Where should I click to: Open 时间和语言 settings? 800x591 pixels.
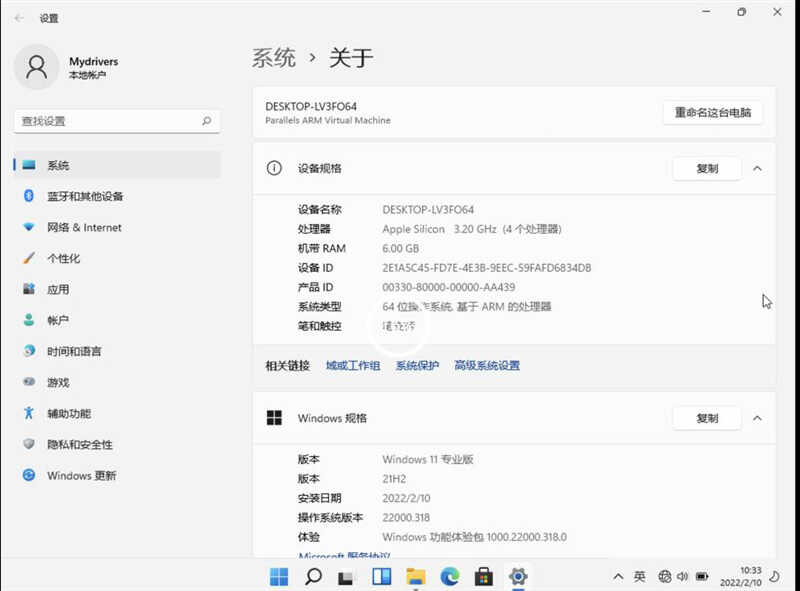(117, 351)
